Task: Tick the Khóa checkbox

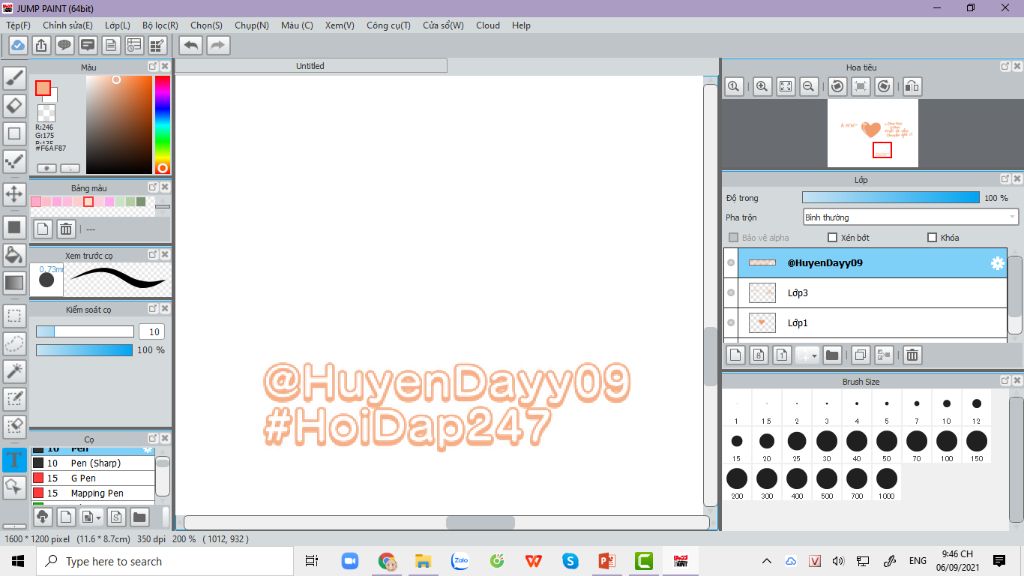Action: pyautogui.click(x=932, y=238)
